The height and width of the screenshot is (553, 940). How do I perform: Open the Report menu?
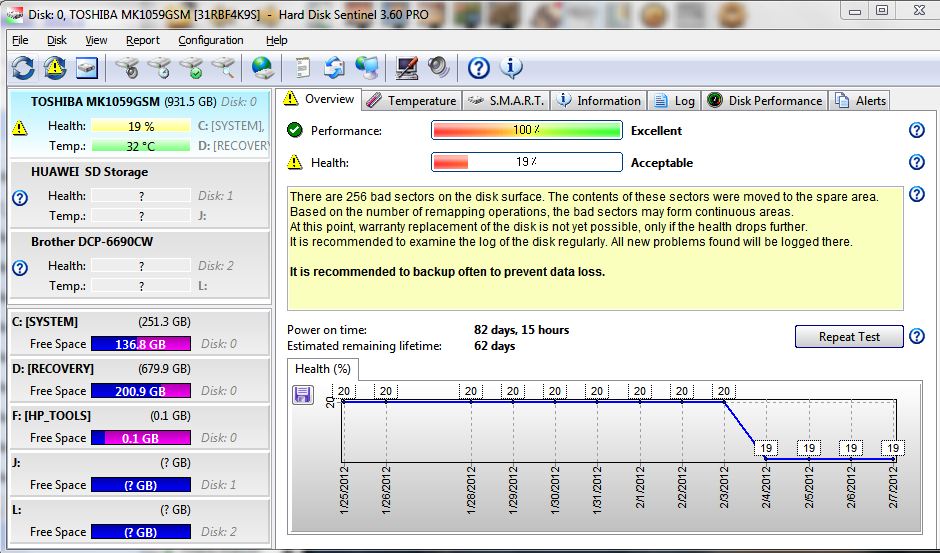(143, 40)
